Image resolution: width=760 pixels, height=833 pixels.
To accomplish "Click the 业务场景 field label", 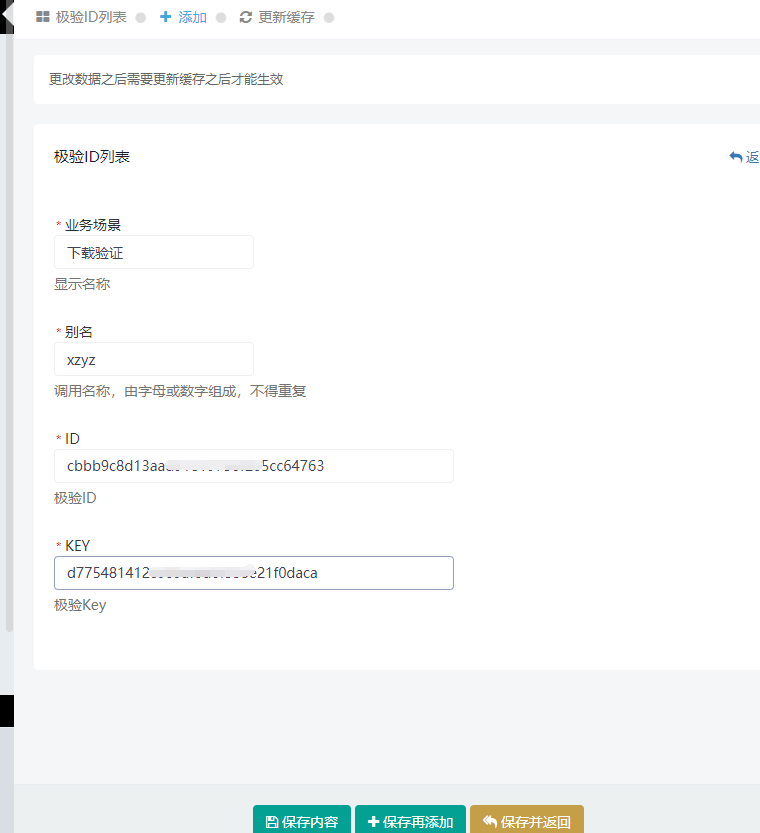I will coord(93,225).
